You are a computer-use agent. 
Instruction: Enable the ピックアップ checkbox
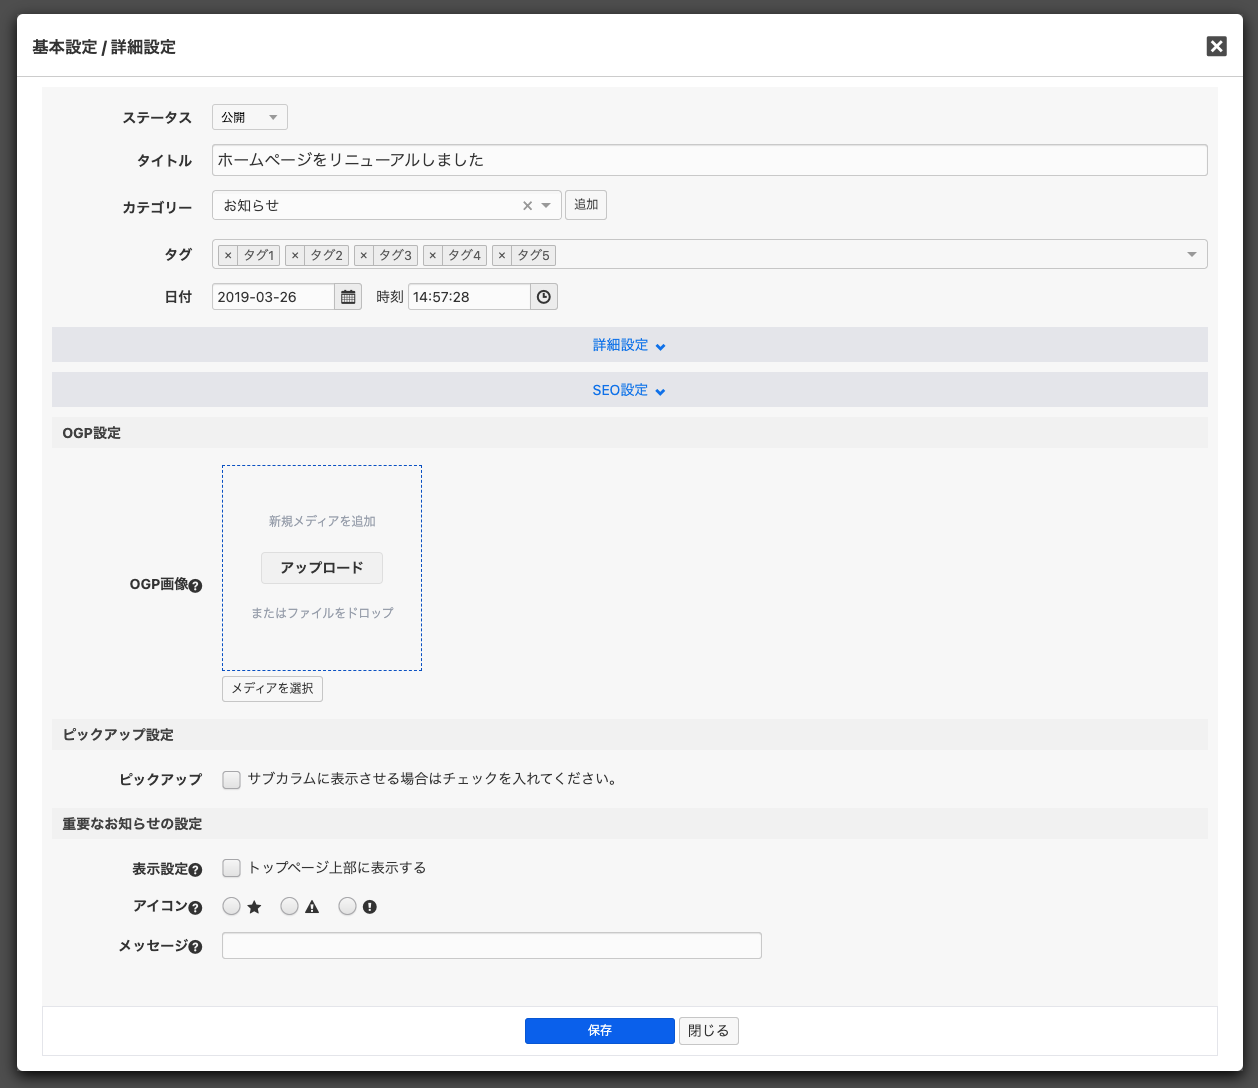232,780
